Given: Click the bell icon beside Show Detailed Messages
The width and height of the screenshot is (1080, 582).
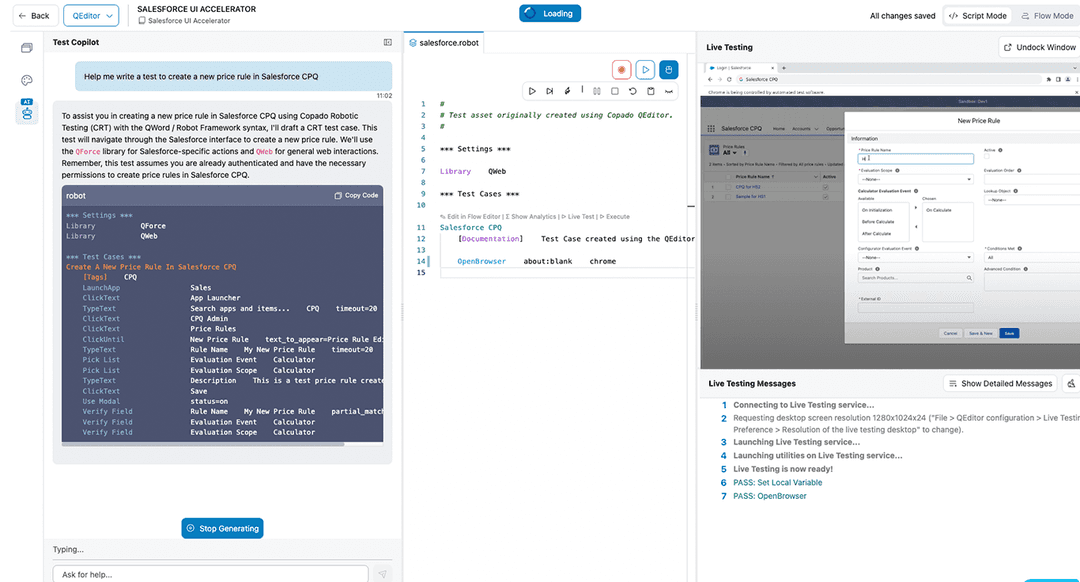Looking at the screenshot, I should [1071, 383].
